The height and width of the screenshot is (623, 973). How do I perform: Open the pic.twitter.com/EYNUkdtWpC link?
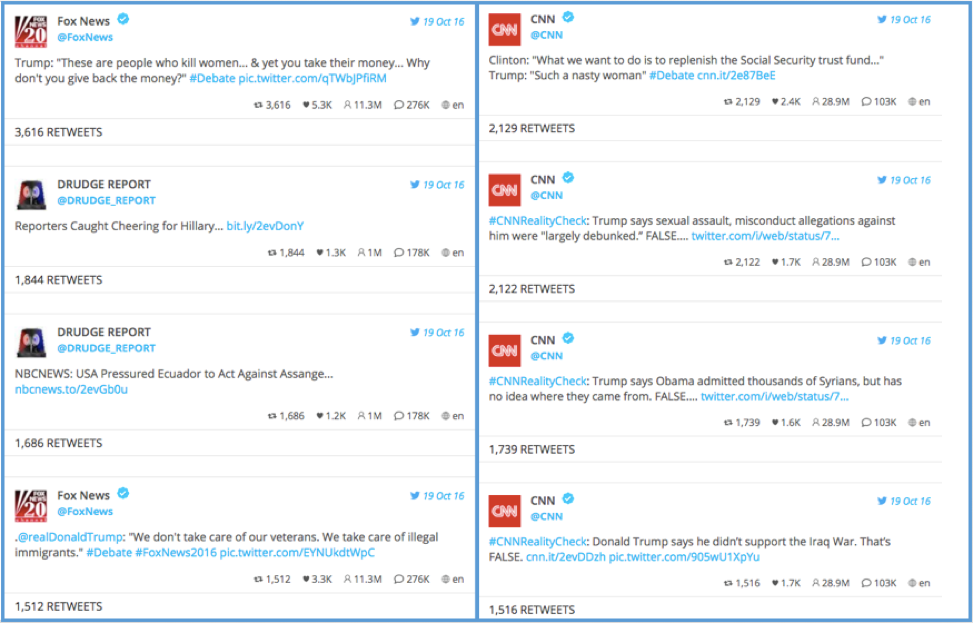click(x=297, y=553)
